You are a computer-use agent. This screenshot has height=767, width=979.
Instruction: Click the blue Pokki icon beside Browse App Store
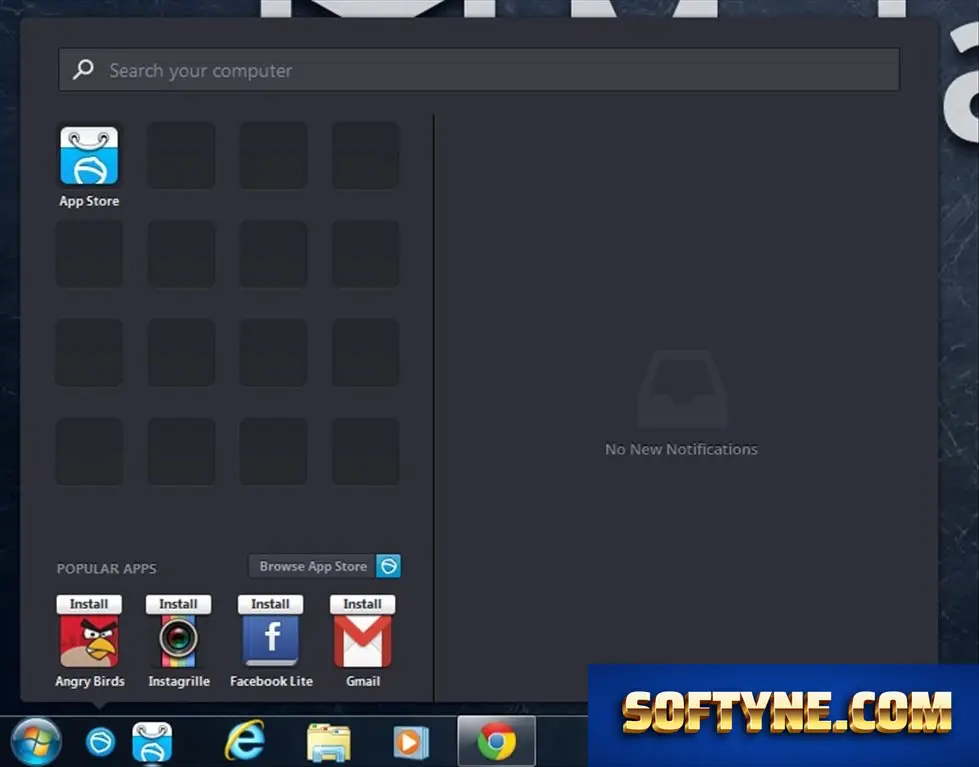(x=388, y=567)
